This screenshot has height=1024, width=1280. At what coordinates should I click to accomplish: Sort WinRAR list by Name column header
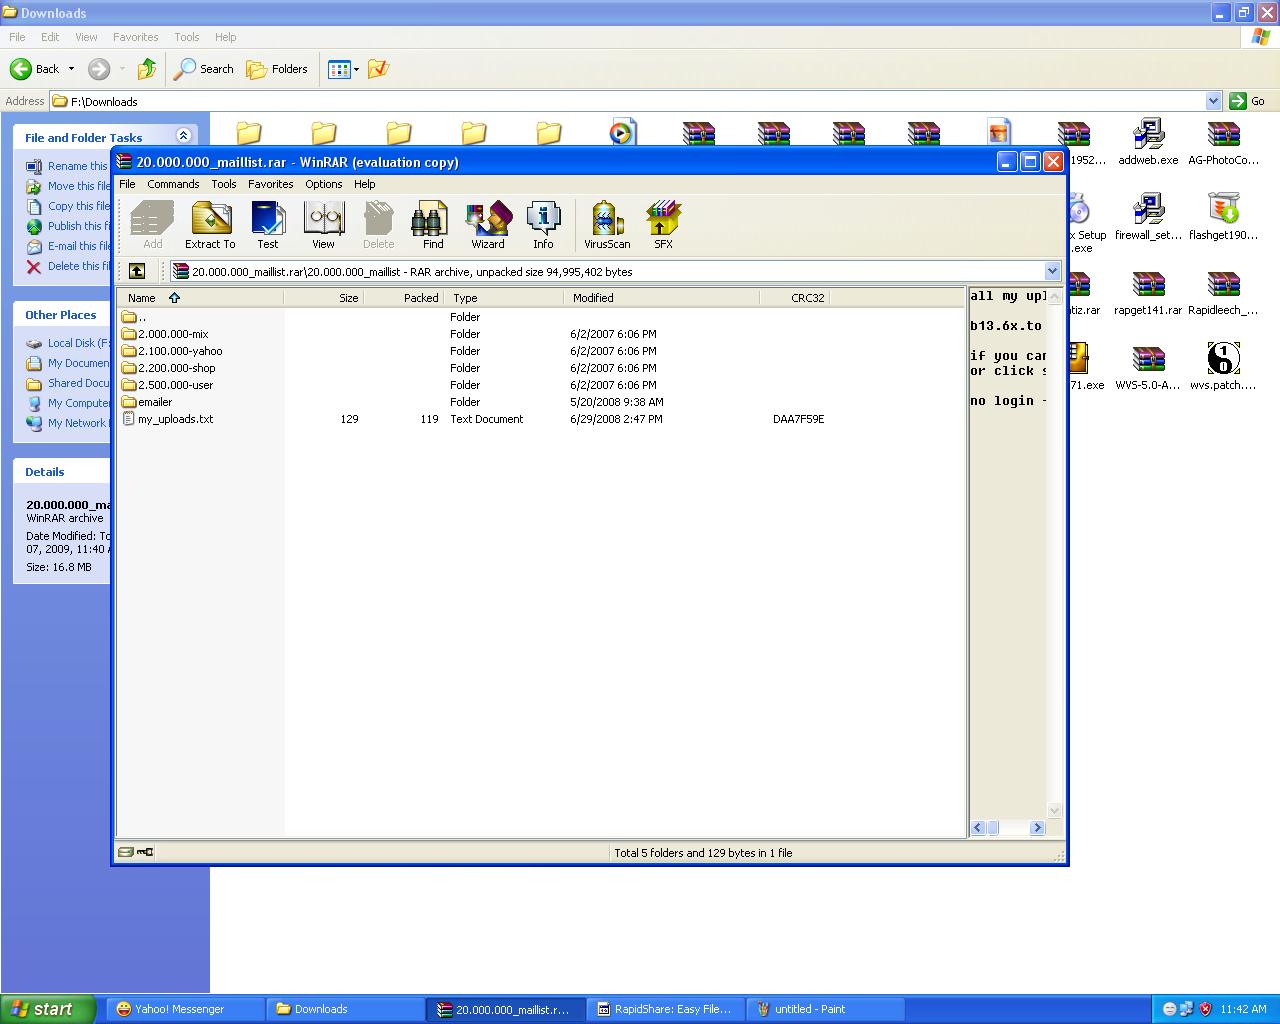[x=200, y=298]
